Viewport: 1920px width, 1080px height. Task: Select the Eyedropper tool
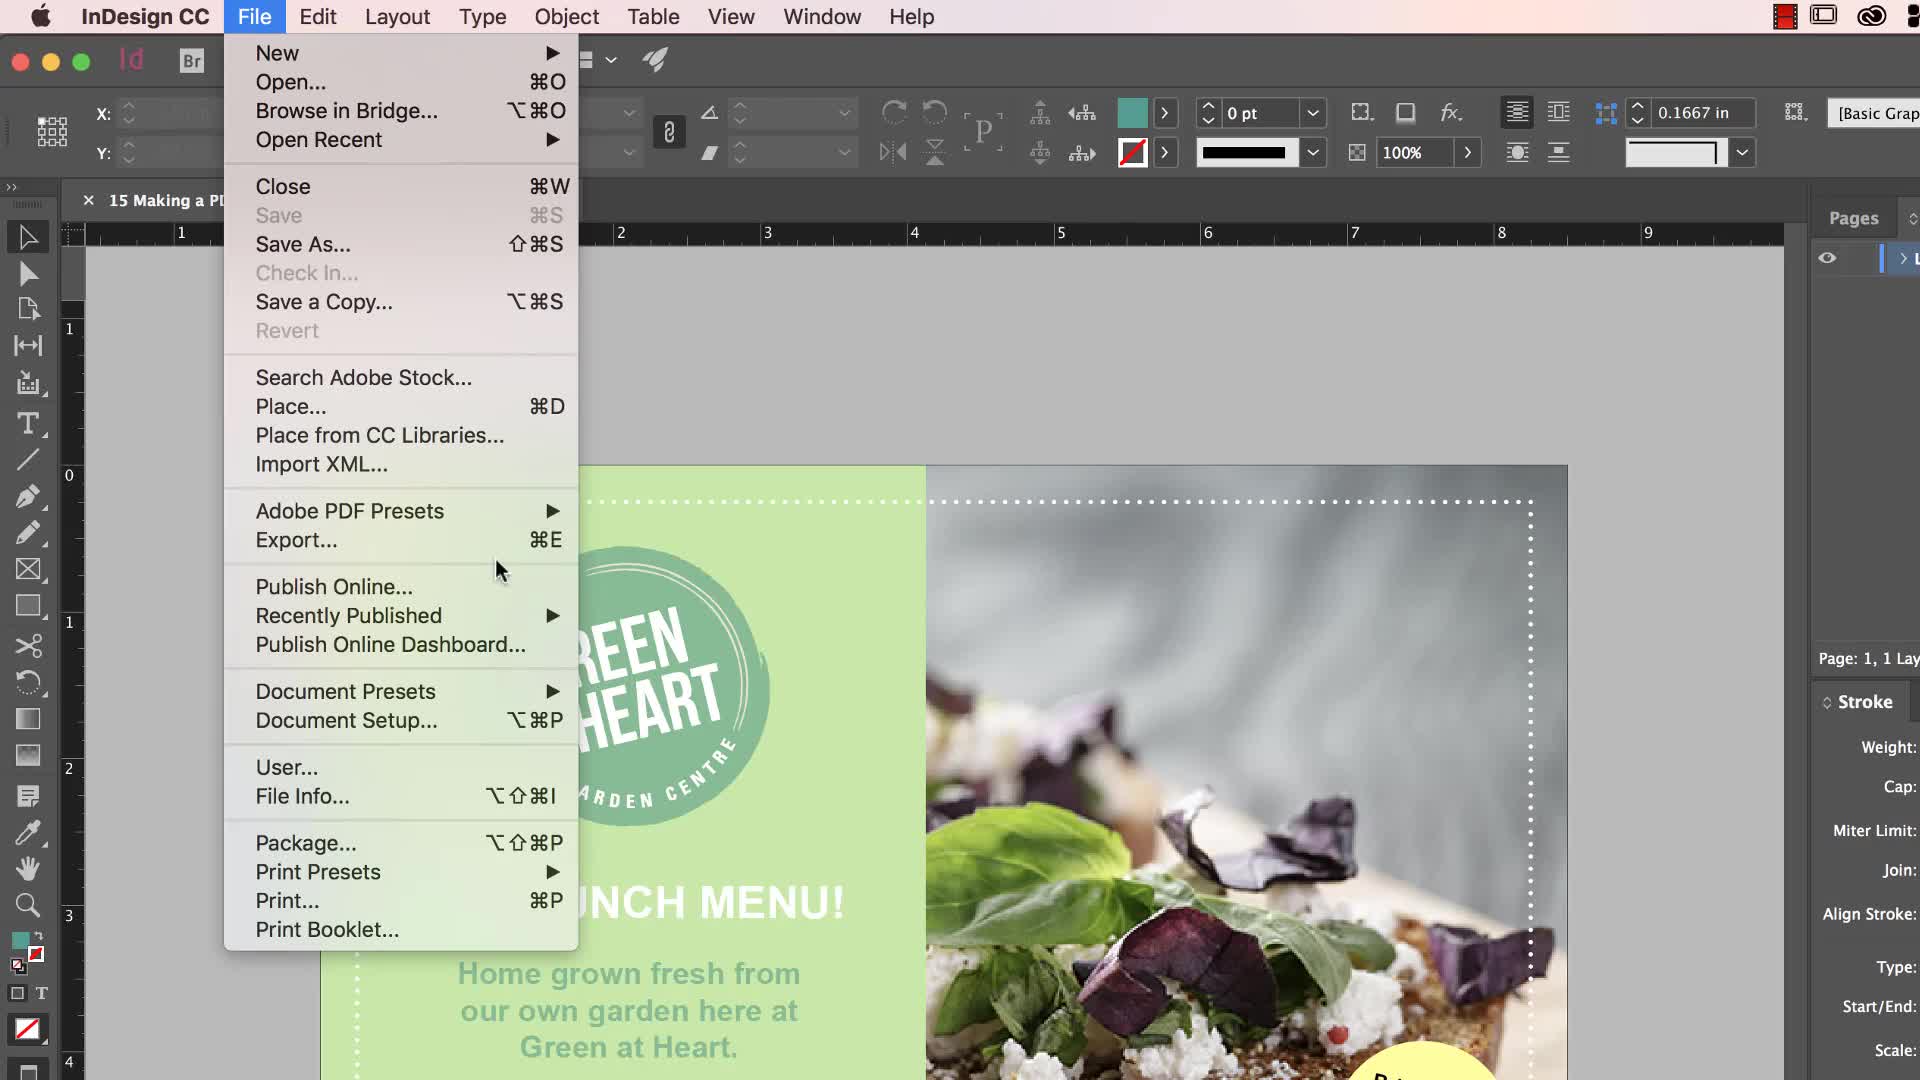point(28,832)
